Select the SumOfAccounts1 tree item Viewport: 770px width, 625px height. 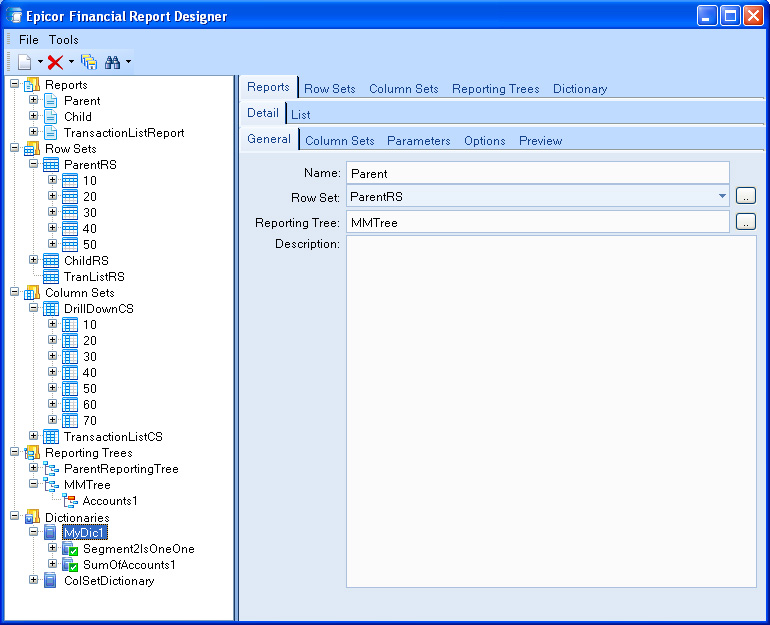(129, 565)
